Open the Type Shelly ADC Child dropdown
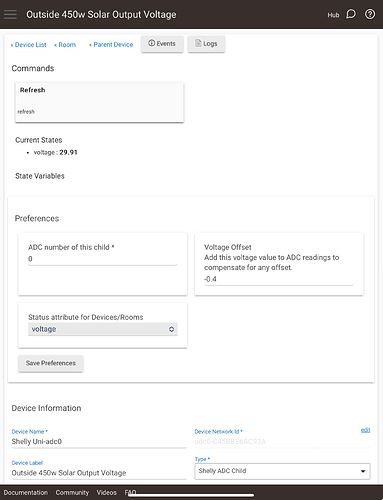Screen dimensions: 383x500 pos(282,471)
